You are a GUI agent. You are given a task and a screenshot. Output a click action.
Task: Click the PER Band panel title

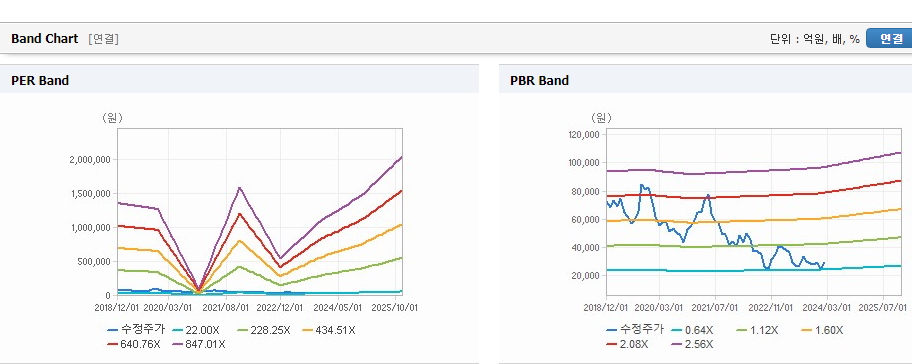[40, 80]
